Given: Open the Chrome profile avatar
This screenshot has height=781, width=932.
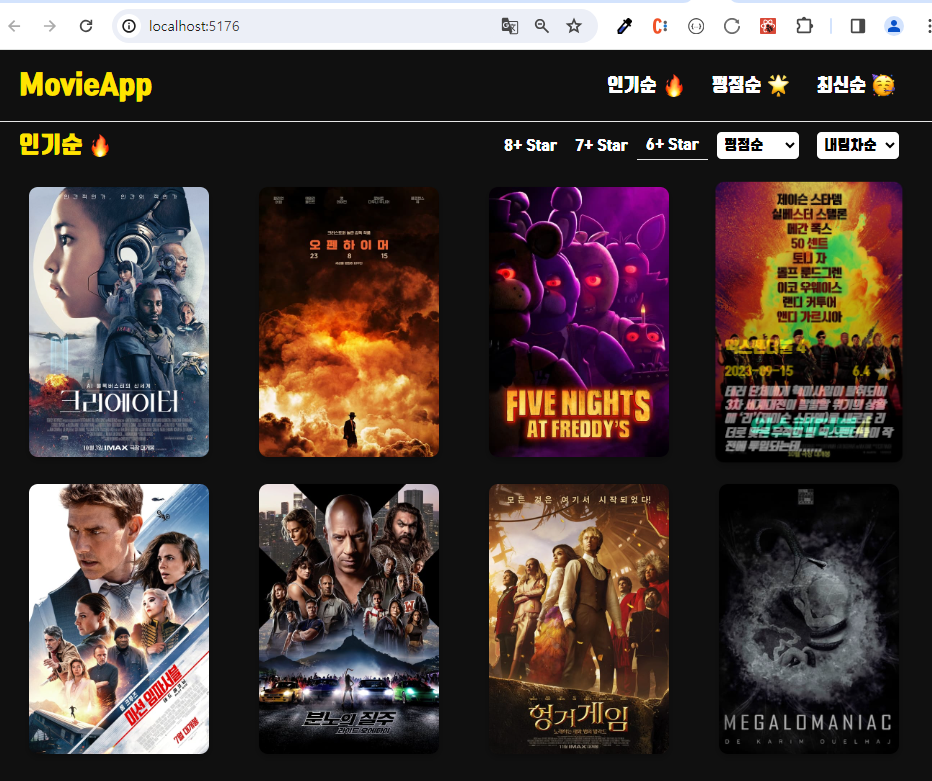Looking at the screenshot, I should (893, 26).
